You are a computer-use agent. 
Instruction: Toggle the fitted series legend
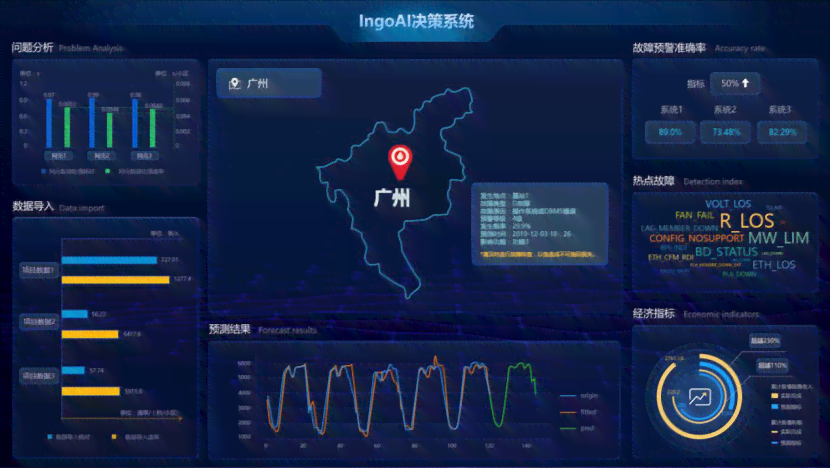point(578,412)
